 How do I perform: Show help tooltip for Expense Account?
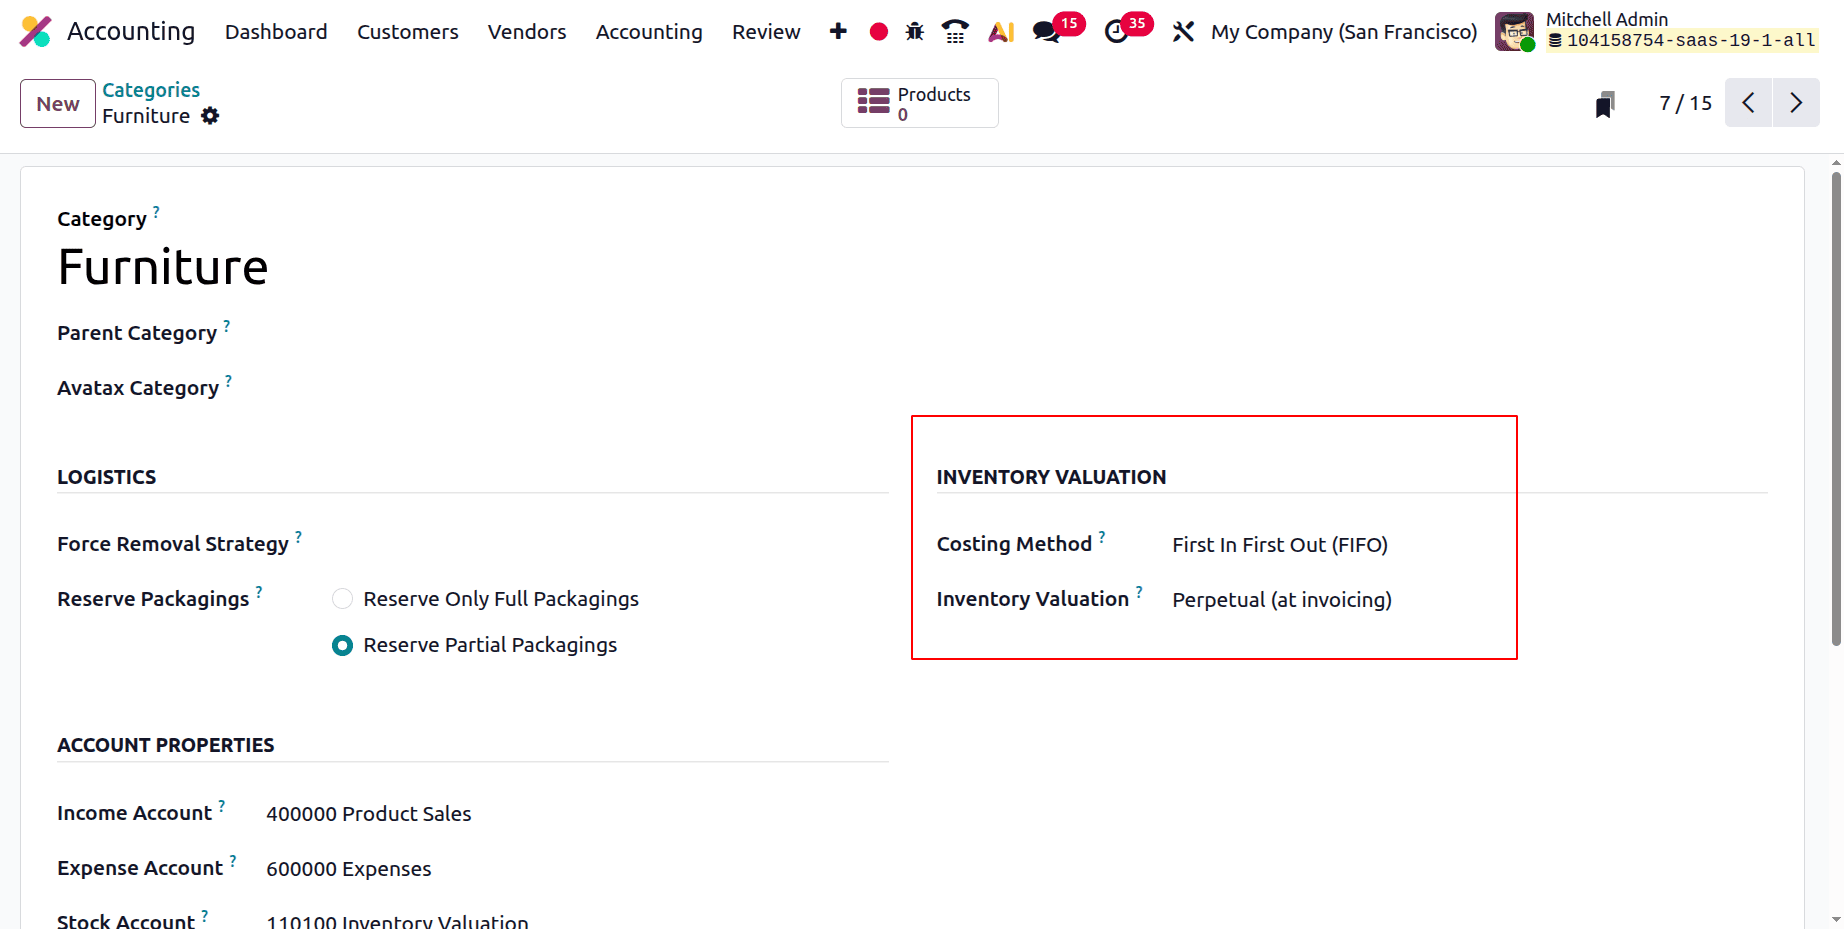click(233, 860)
